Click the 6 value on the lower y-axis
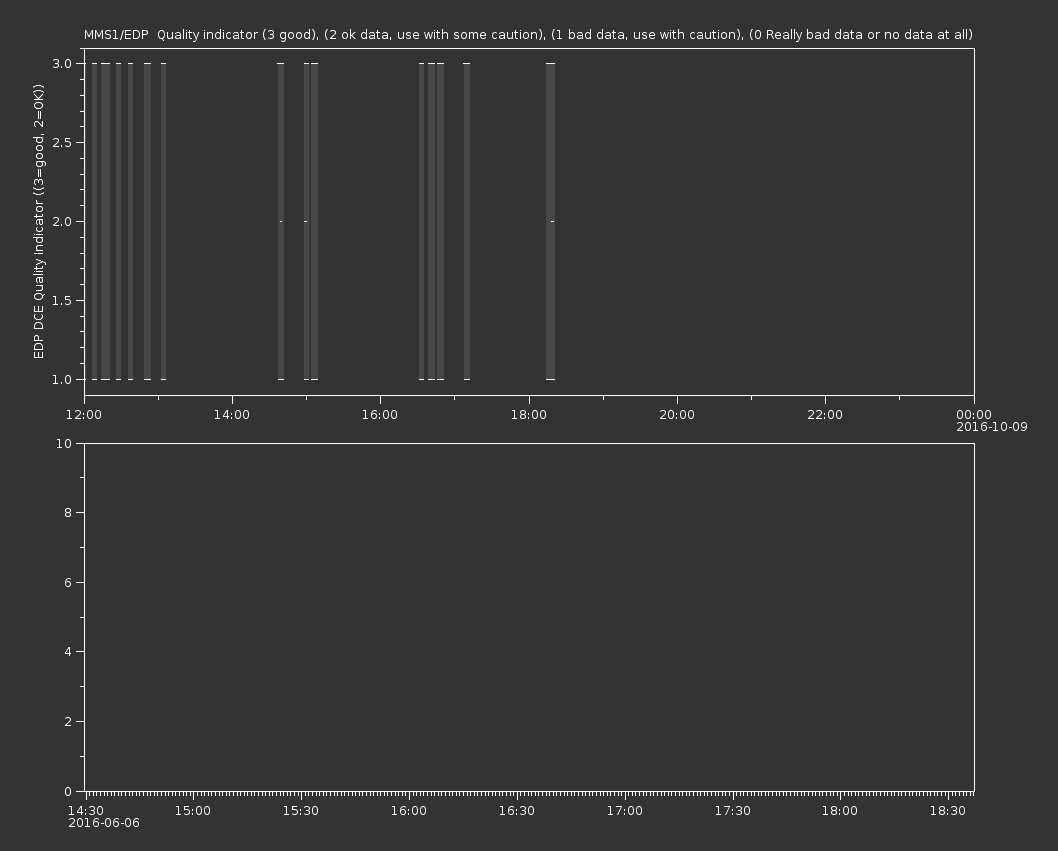Screen dimensions: 1058x851 68,582
